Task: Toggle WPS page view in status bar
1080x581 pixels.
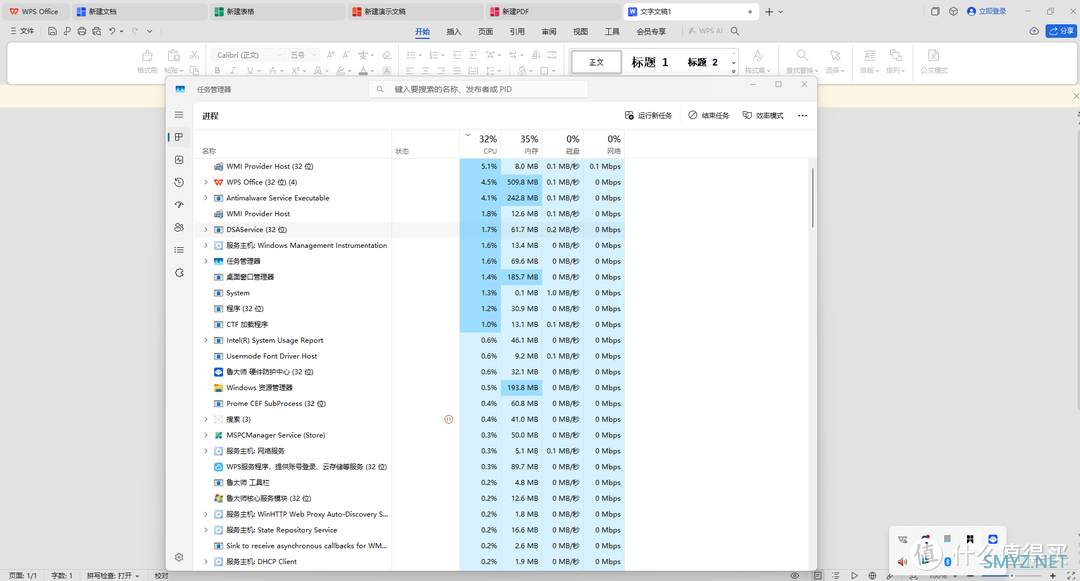Action: click(x=818, y=575)
